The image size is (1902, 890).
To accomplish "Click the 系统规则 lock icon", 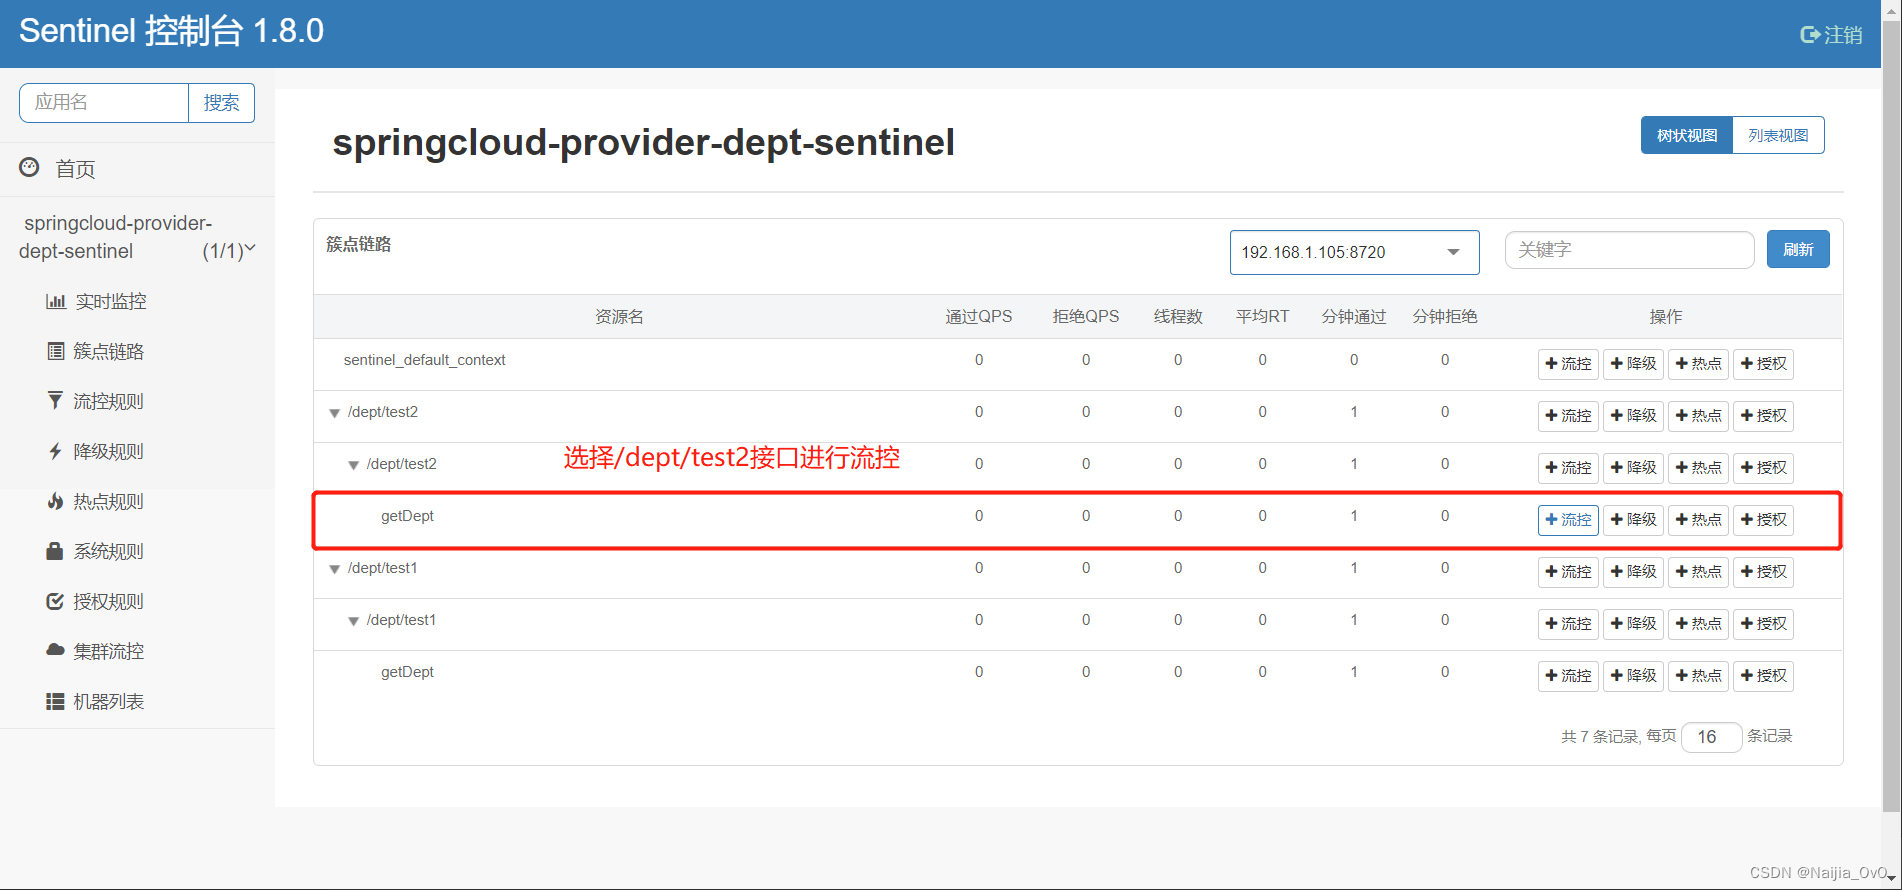I will click(x=55, y=551).
